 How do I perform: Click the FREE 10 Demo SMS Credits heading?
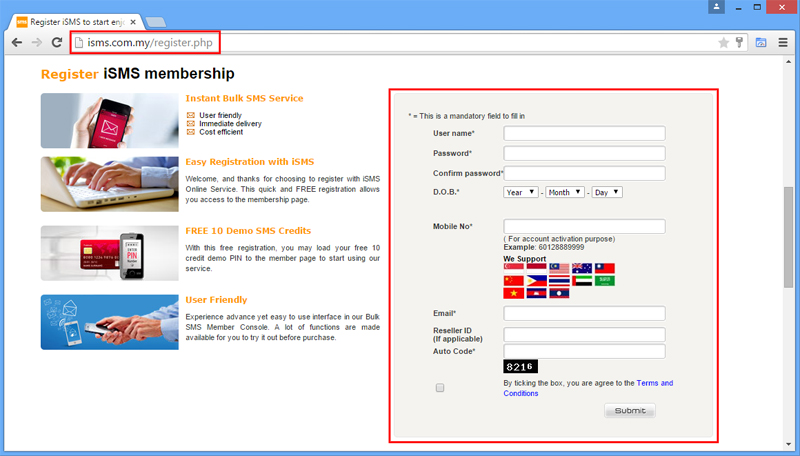tap(248, 231)
